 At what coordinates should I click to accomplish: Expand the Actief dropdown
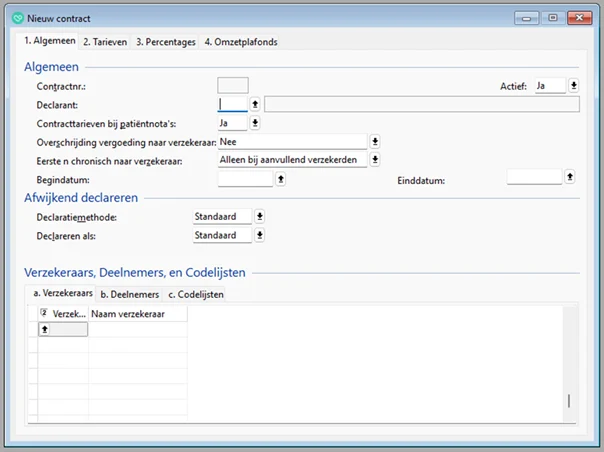575,86
